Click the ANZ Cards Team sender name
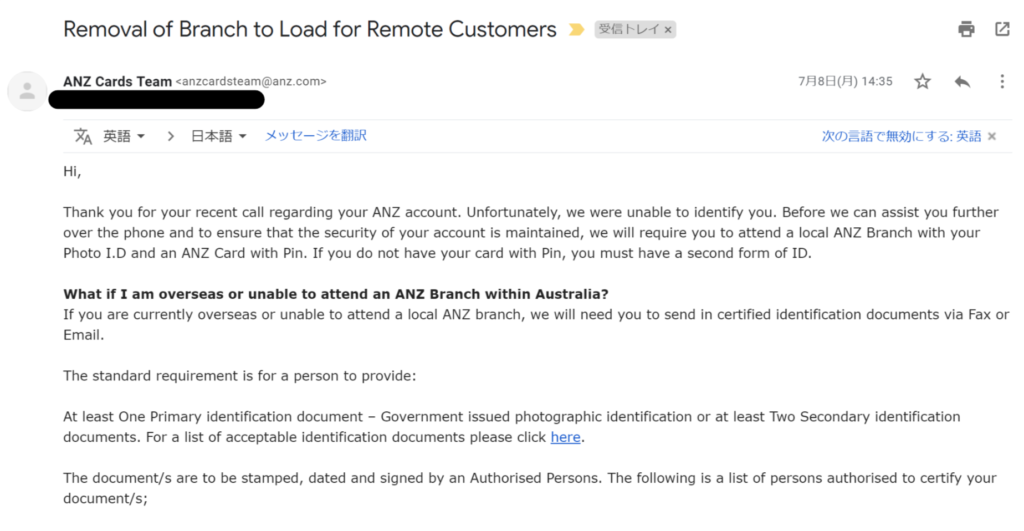This screenshot has width=1024, height=531. click(x=117, y=81)
